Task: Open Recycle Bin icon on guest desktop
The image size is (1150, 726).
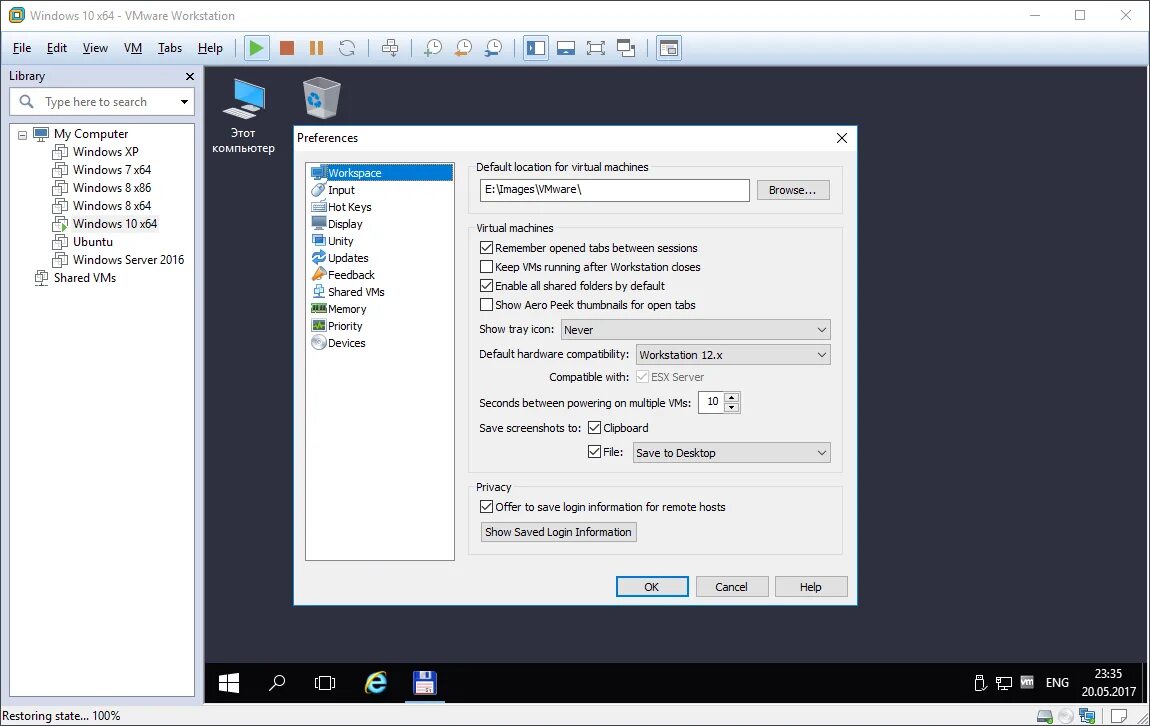Action: tap(321, 98)
